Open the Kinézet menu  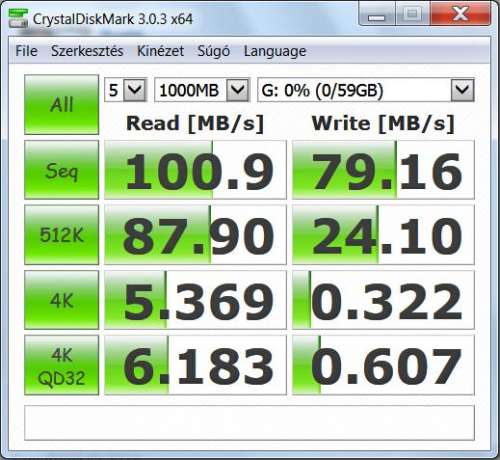160,51
